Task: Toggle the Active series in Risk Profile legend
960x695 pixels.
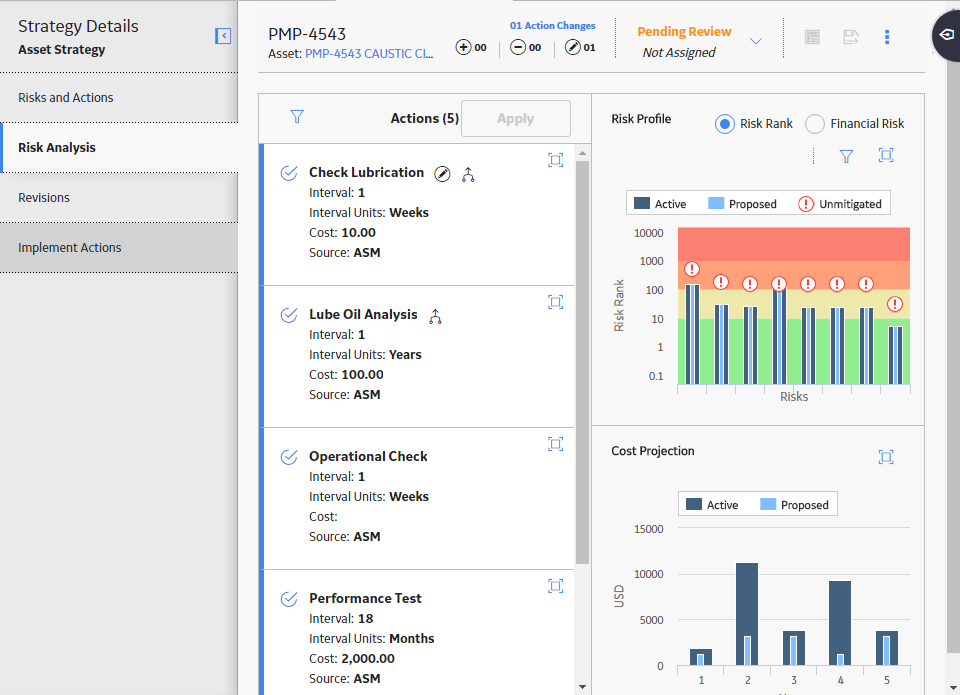Action: click(x=660, y=204)
